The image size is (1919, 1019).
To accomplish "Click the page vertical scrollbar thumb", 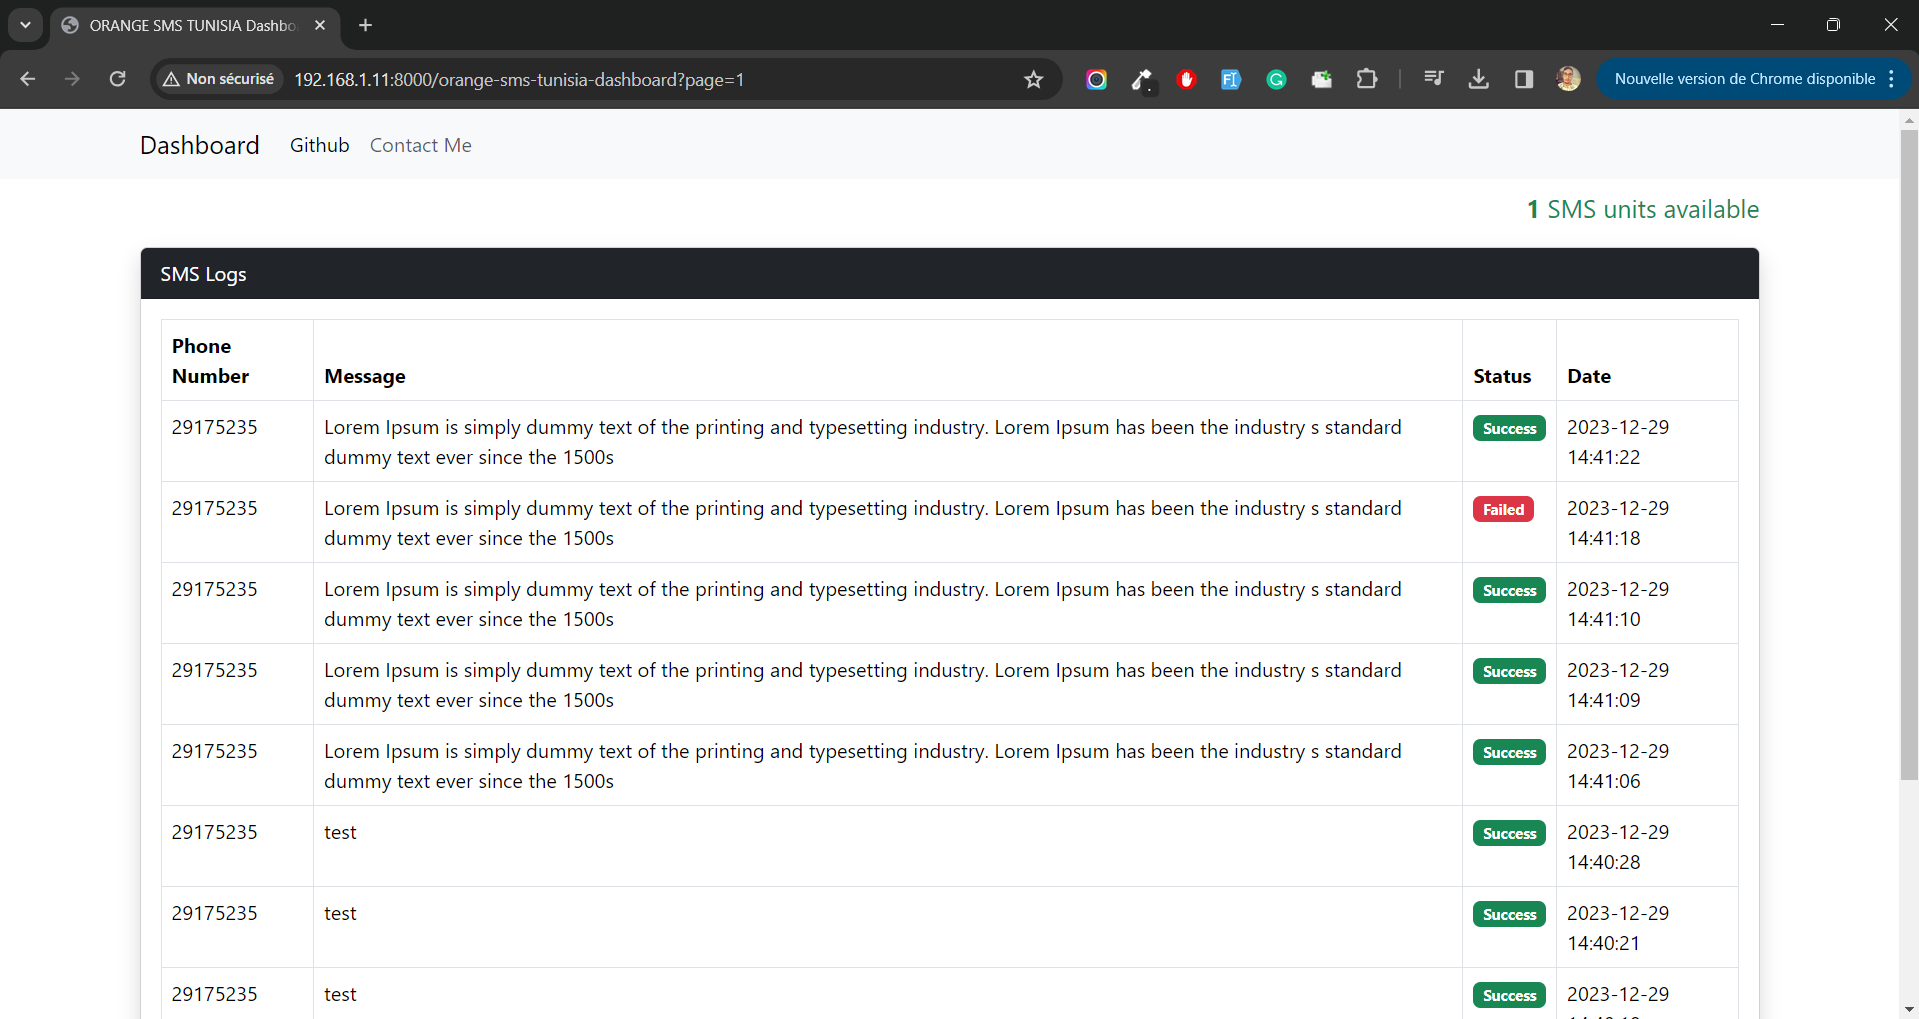I will (1909, 455).
